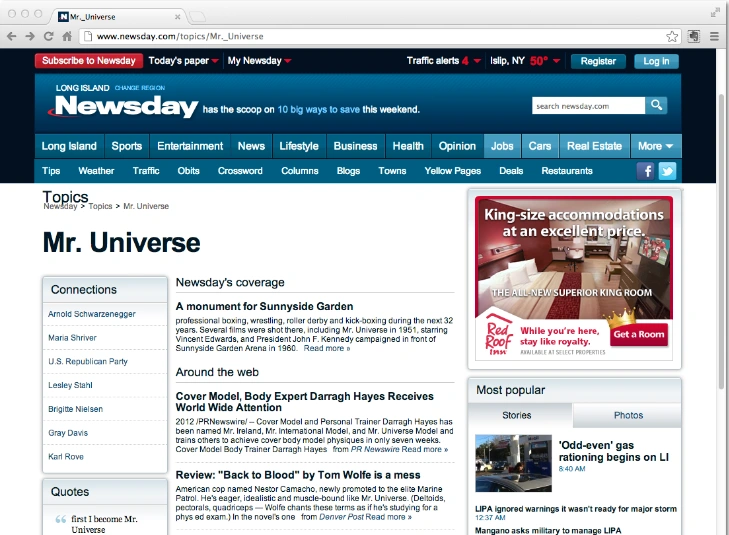
Task: Expand the My Newsday dropdown
Action: click(259, 60)
